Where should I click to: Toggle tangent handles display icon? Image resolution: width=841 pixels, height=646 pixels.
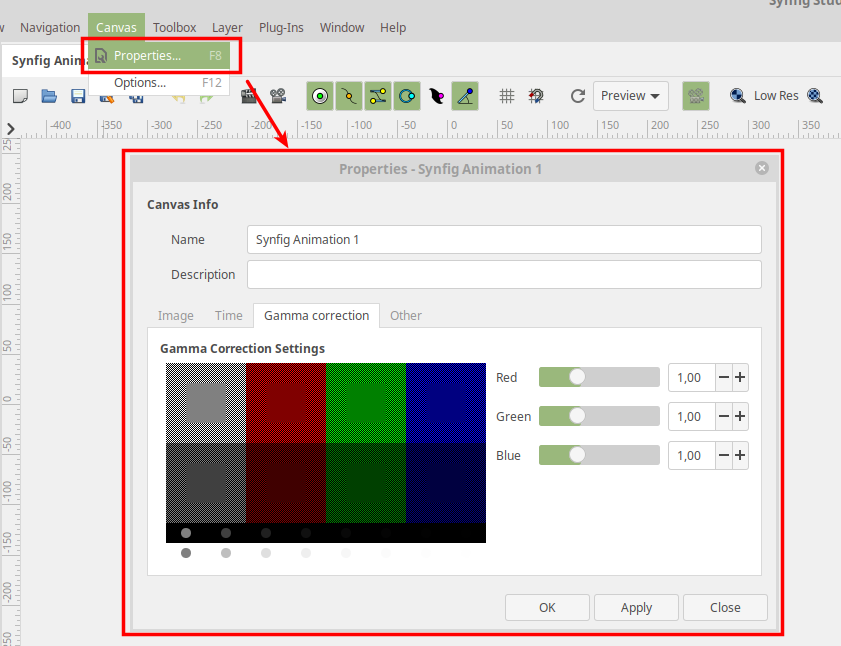pos(378,96)
